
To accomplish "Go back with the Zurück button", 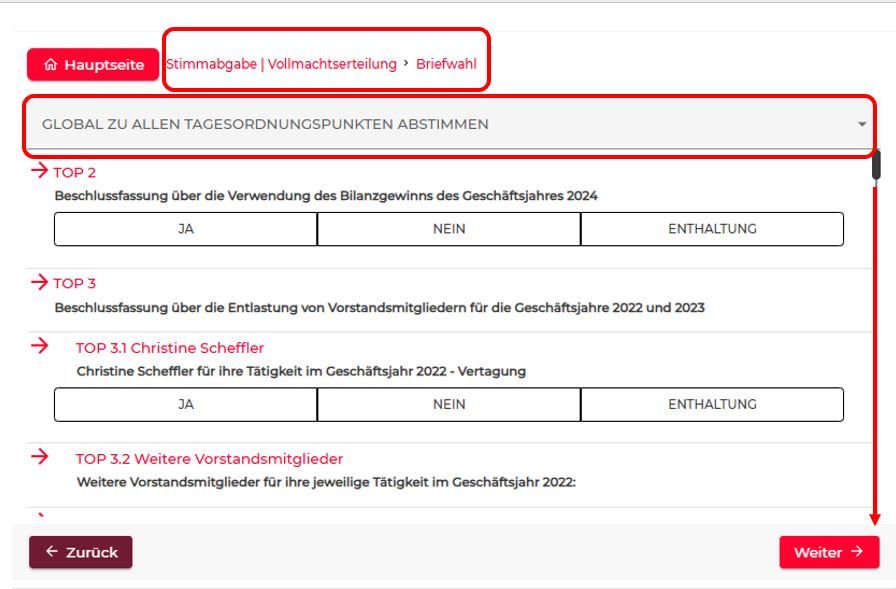I will [81, 552].
